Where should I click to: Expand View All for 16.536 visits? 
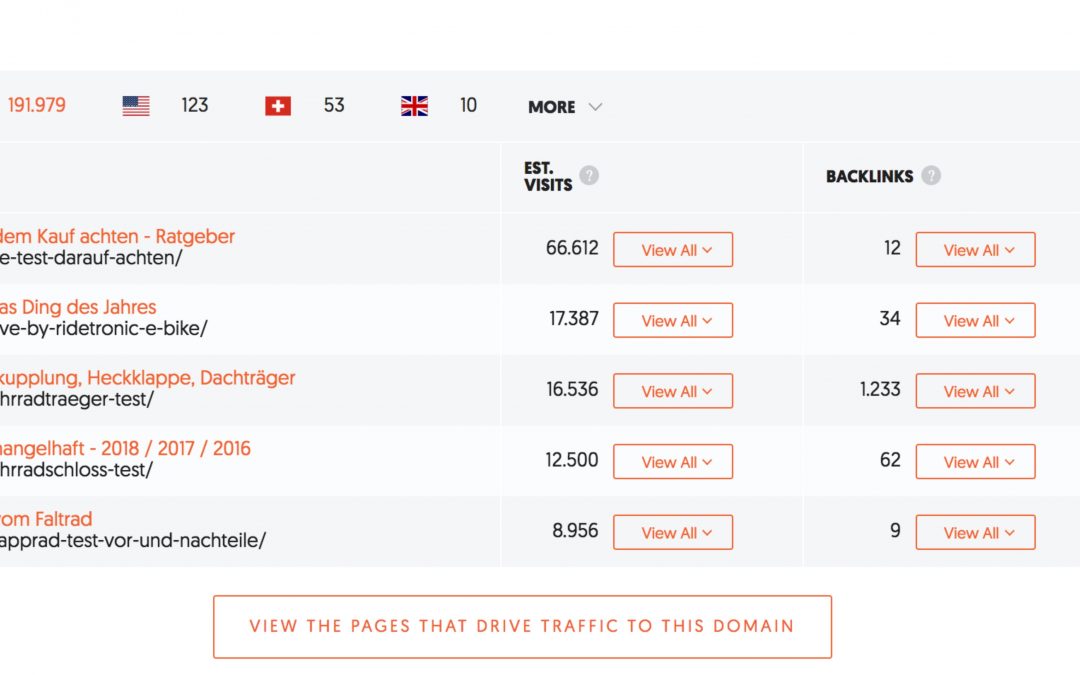coord(673,391)
